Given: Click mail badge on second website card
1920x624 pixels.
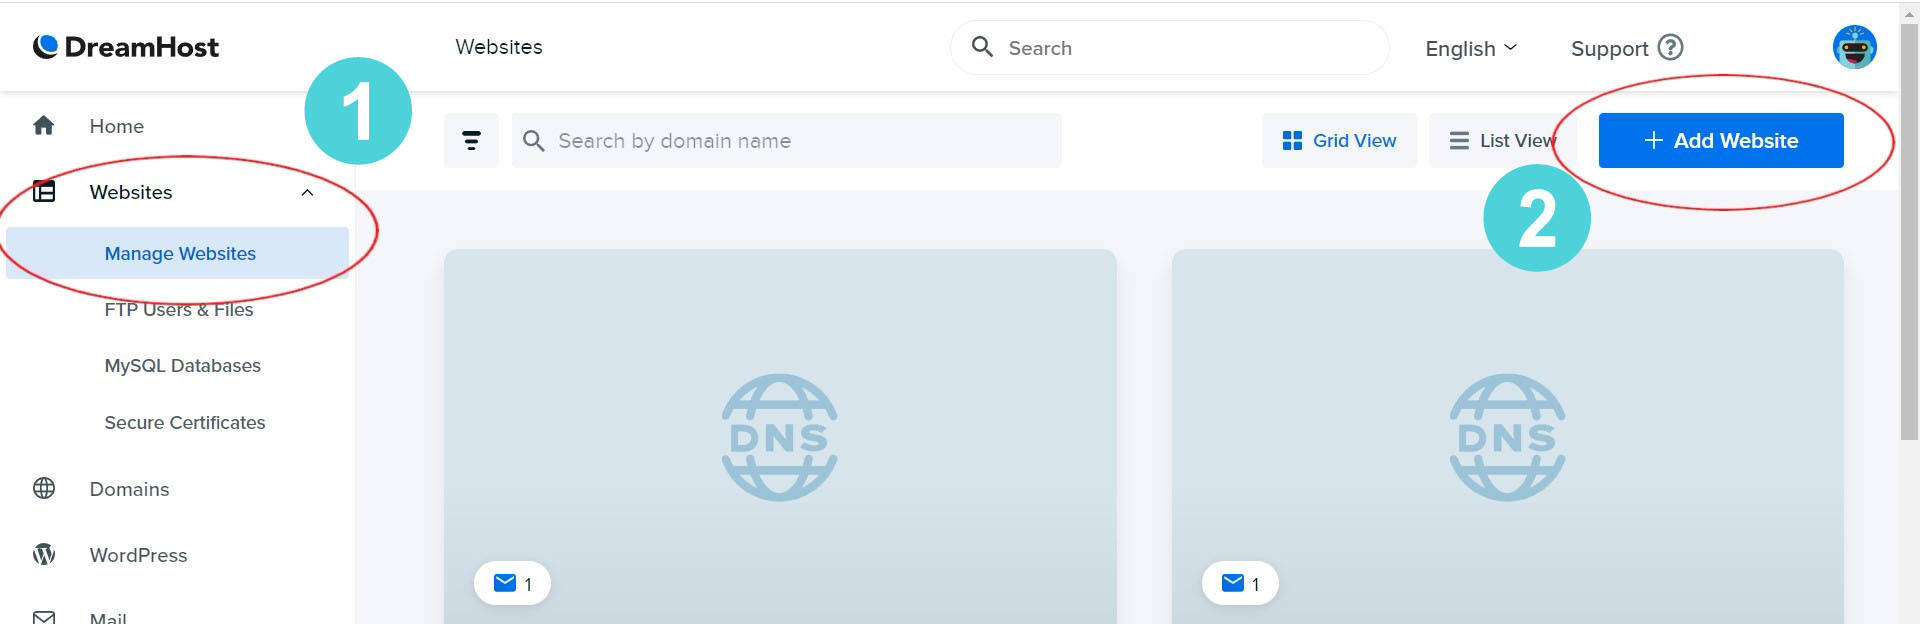Looking at the screenshot, I should pos(1240,584).
